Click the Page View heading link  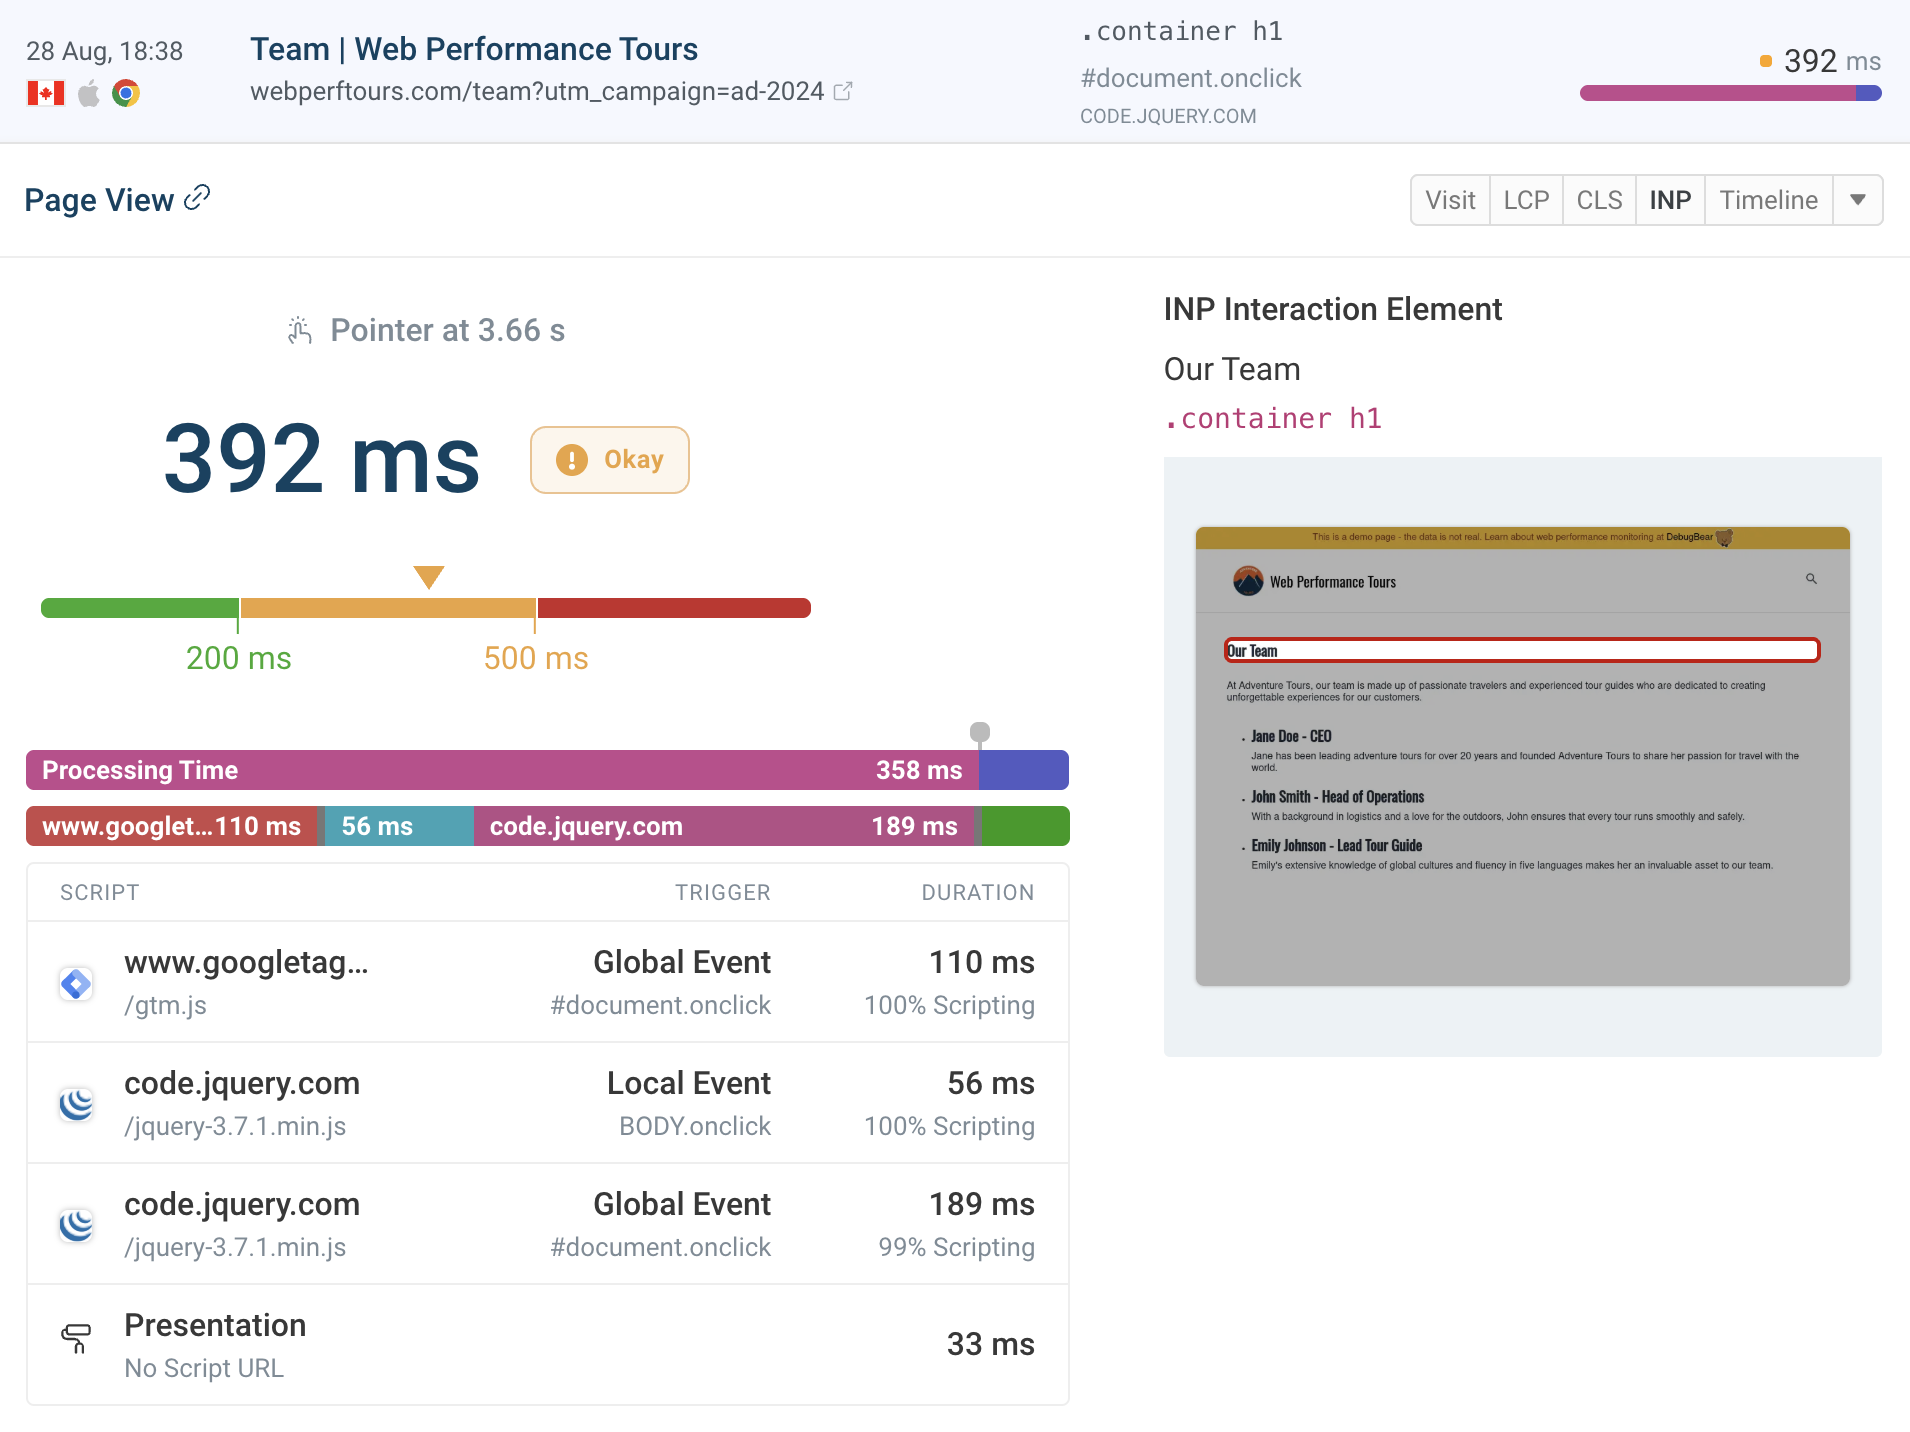click(x=99, y=200)
